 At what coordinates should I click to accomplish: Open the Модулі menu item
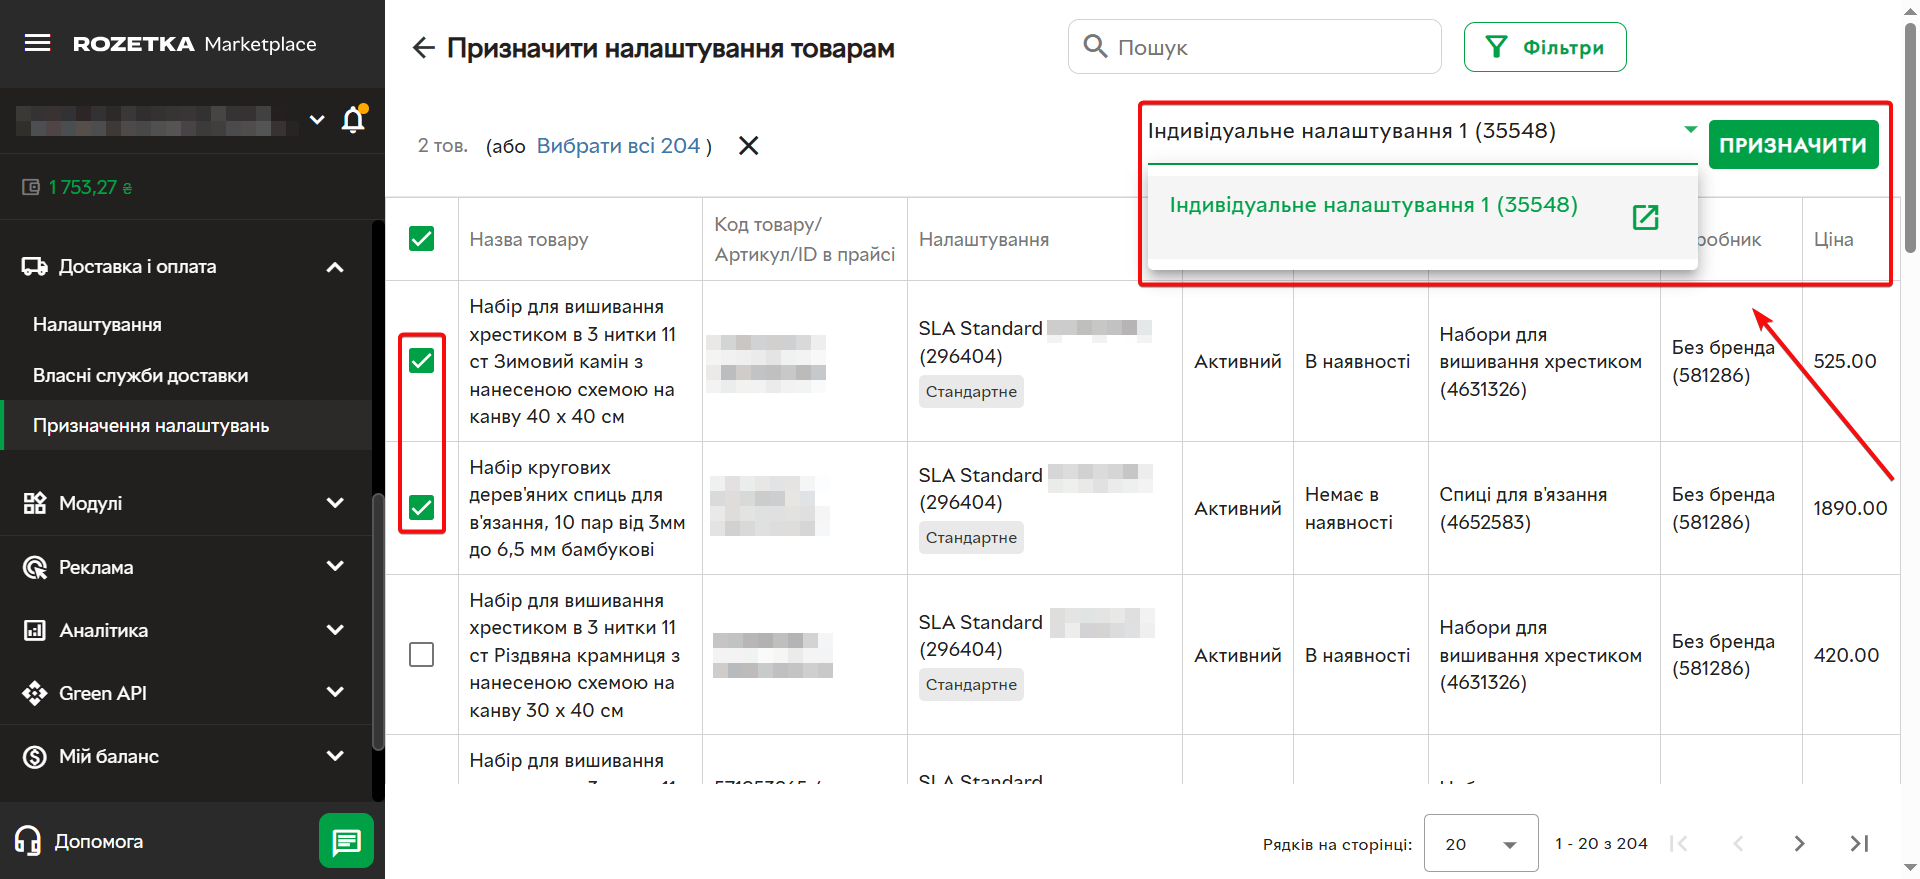[186, 503]
